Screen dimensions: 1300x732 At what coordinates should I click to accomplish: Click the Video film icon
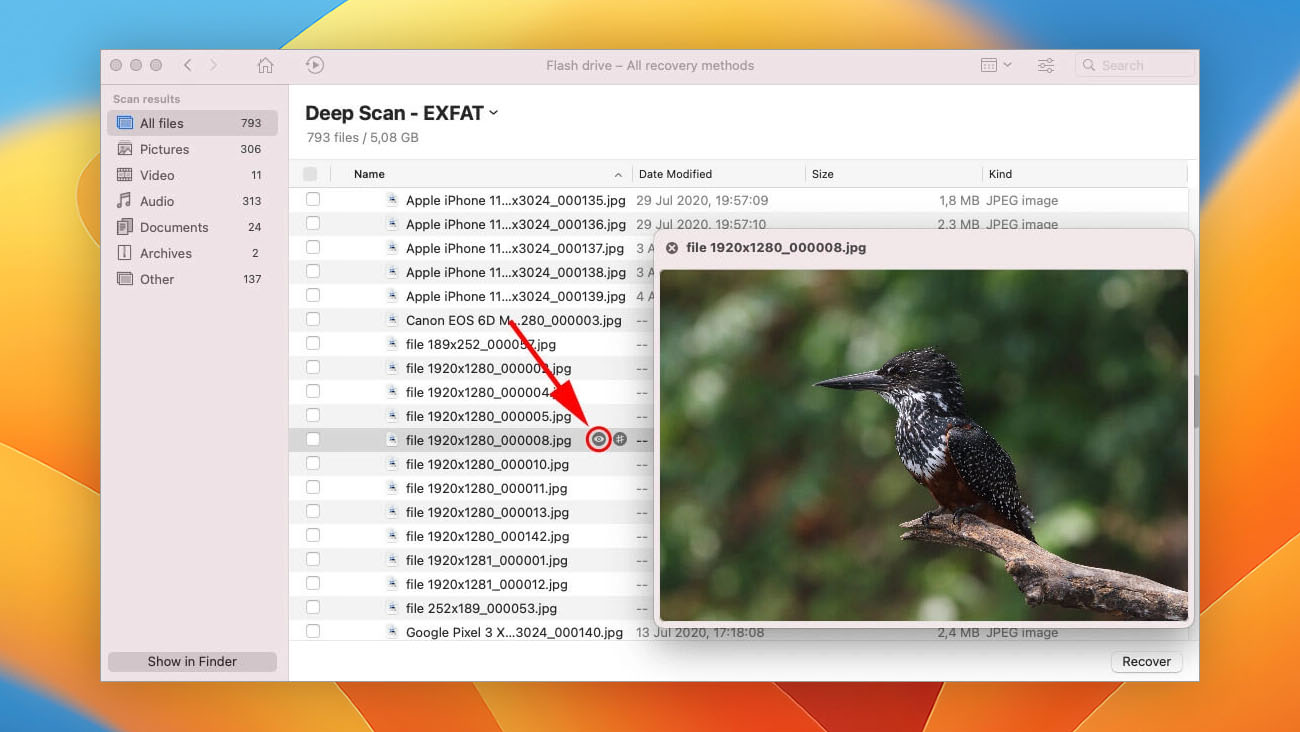125,175
